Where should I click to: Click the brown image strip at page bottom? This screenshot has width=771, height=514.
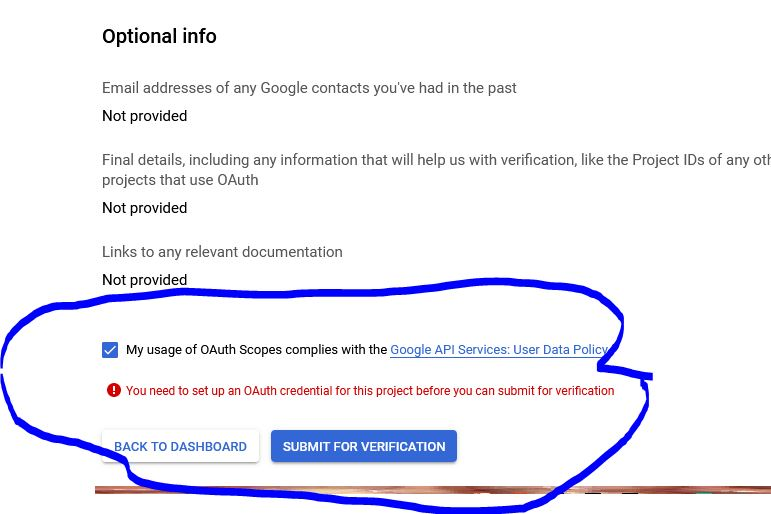(433, 490)
